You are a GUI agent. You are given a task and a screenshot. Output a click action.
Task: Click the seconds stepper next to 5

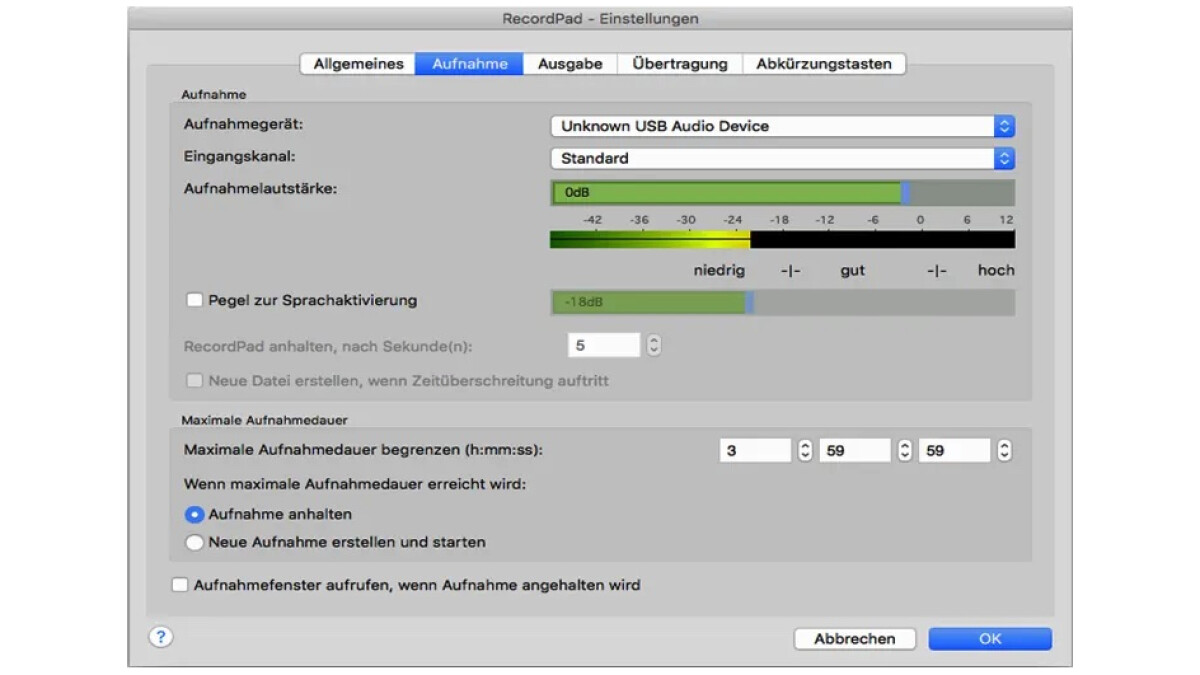654,345
